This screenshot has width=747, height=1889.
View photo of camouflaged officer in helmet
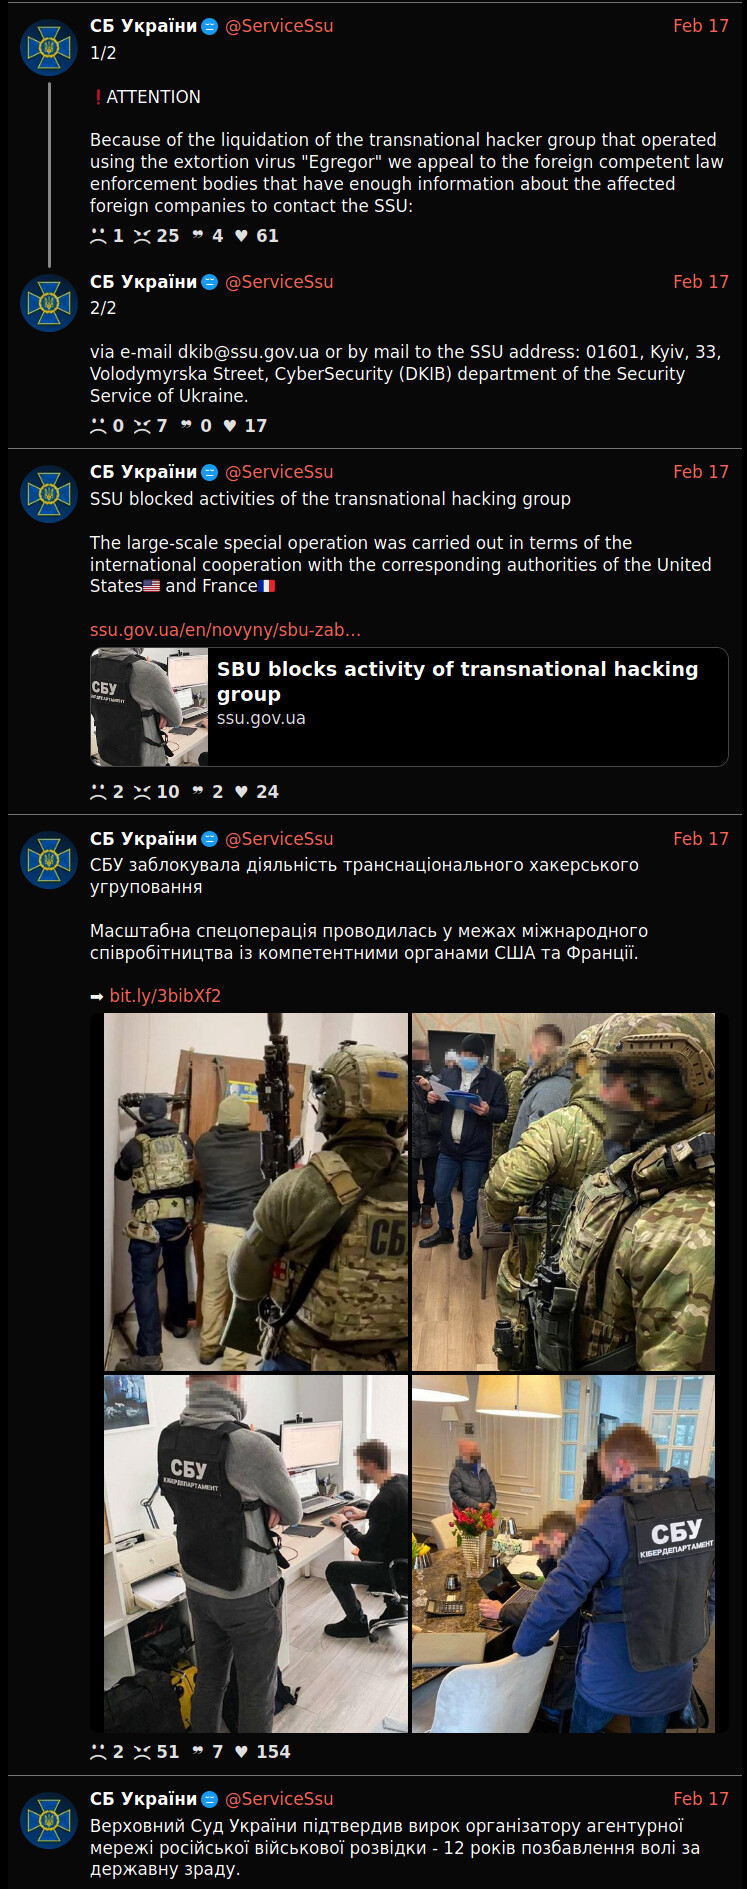[x=563, y=1192]
